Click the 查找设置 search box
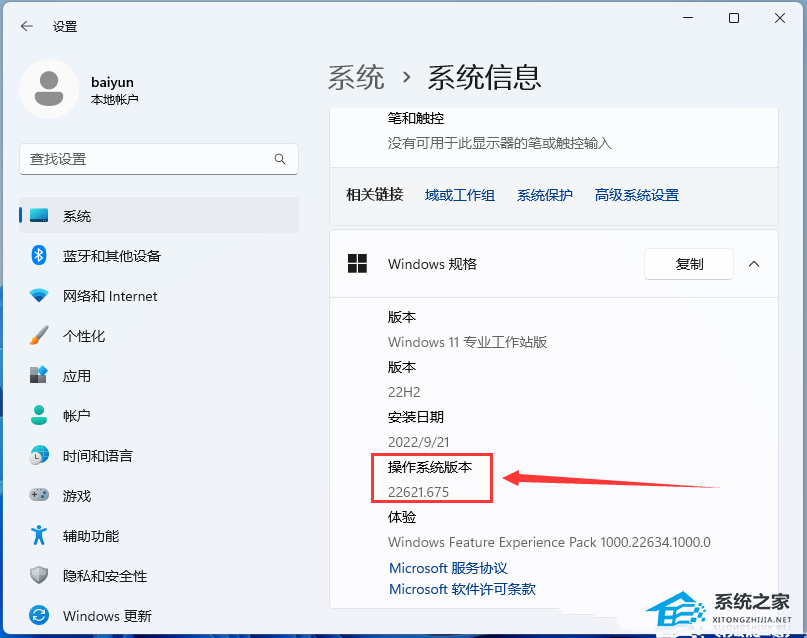 click(145, 159)
